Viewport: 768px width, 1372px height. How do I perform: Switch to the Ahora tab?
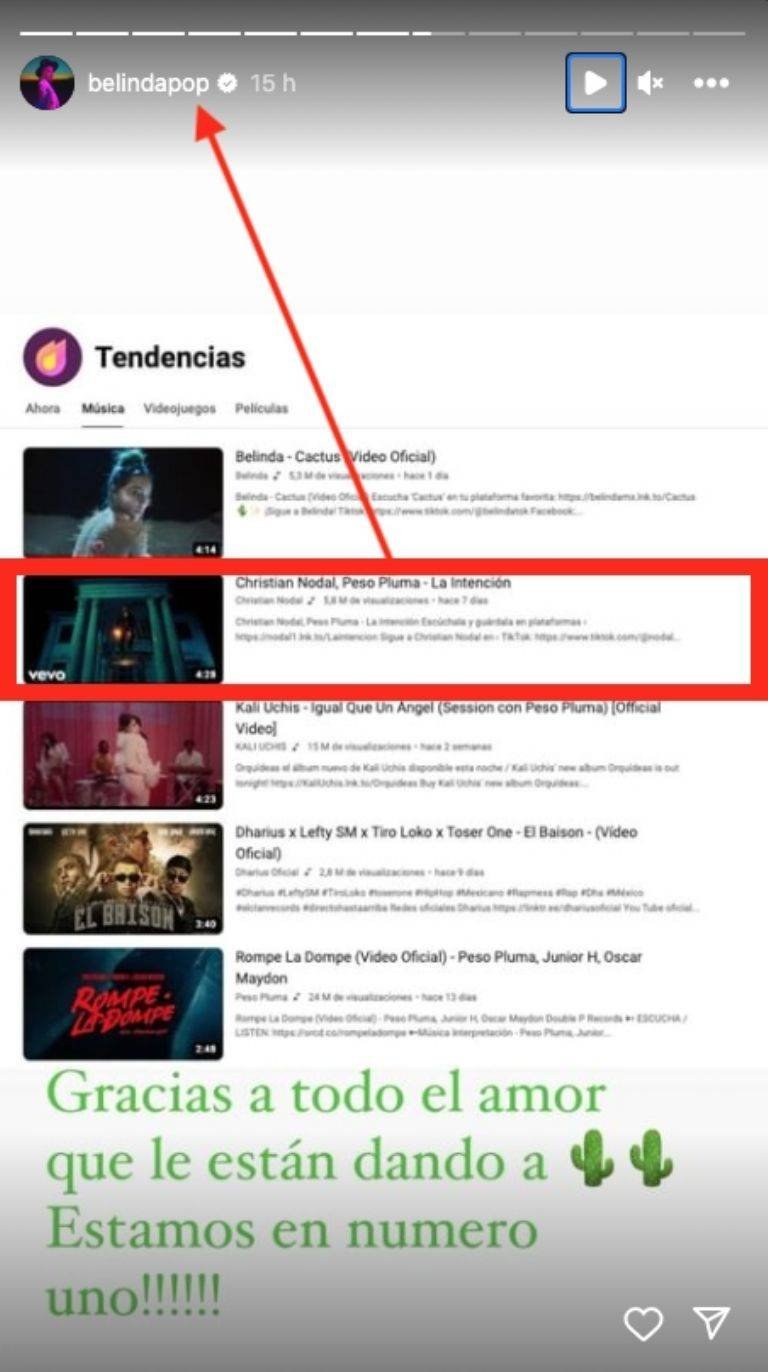(42, 409)
